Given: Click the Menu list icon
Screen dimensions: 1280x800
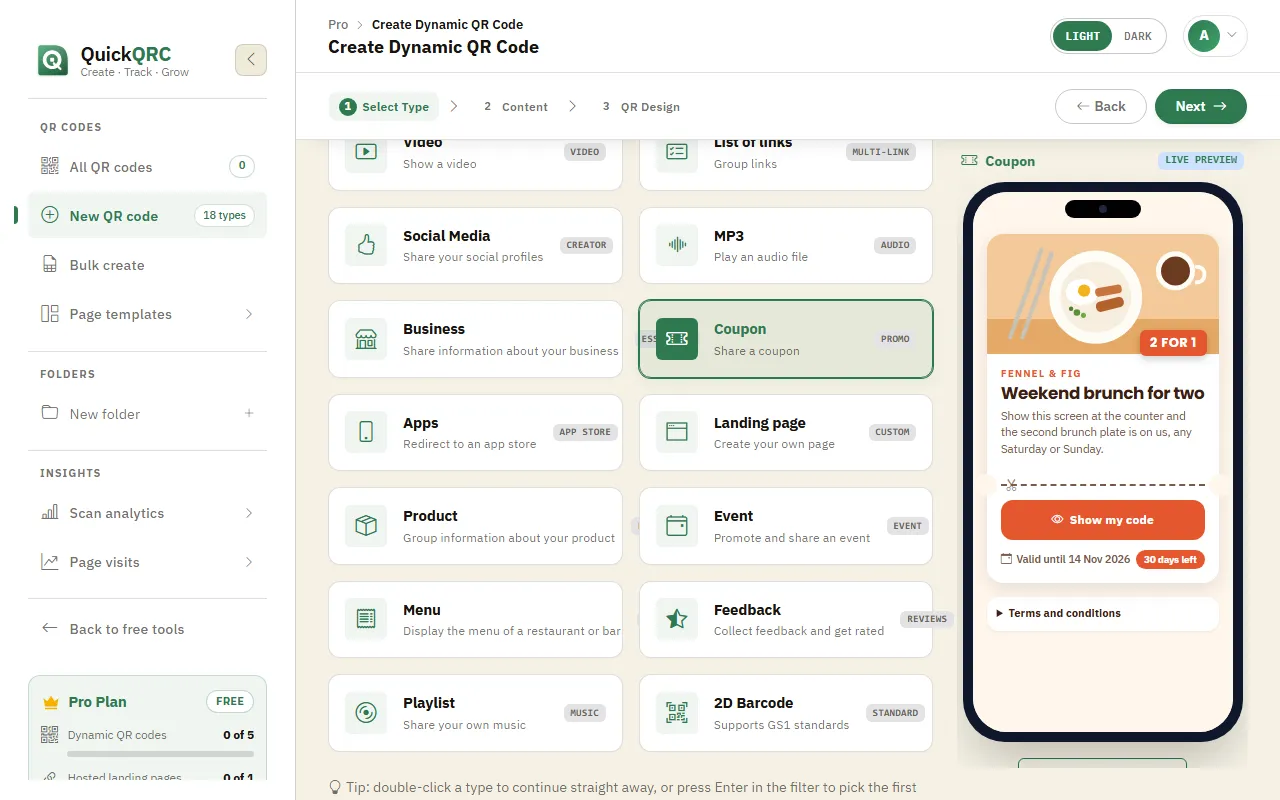Looking at the screenshot, I should click(366, 619).
